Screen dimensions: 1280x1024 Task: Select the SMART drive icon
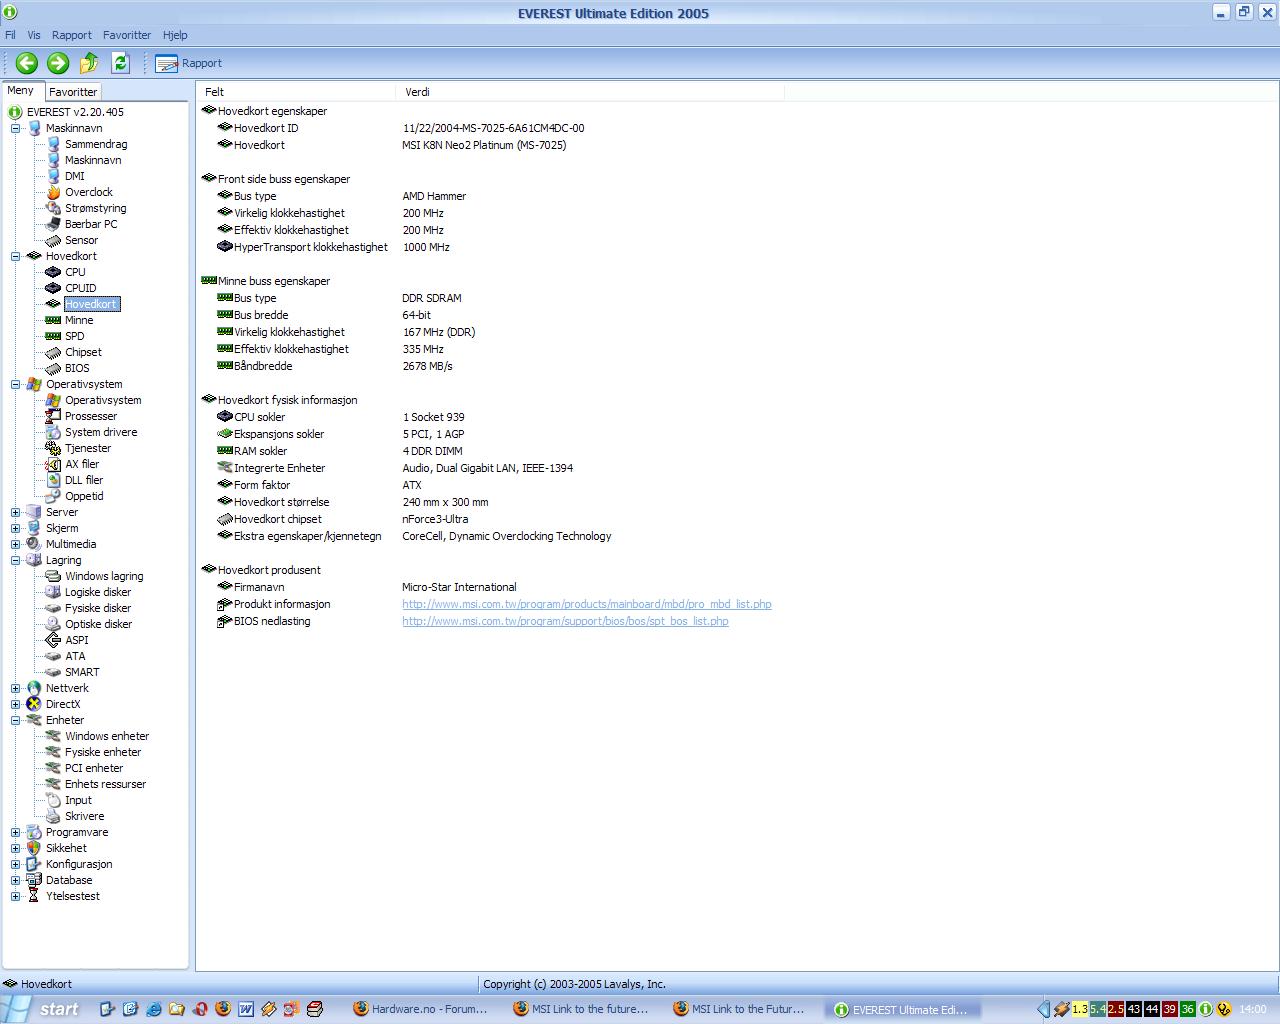(54, 672)
